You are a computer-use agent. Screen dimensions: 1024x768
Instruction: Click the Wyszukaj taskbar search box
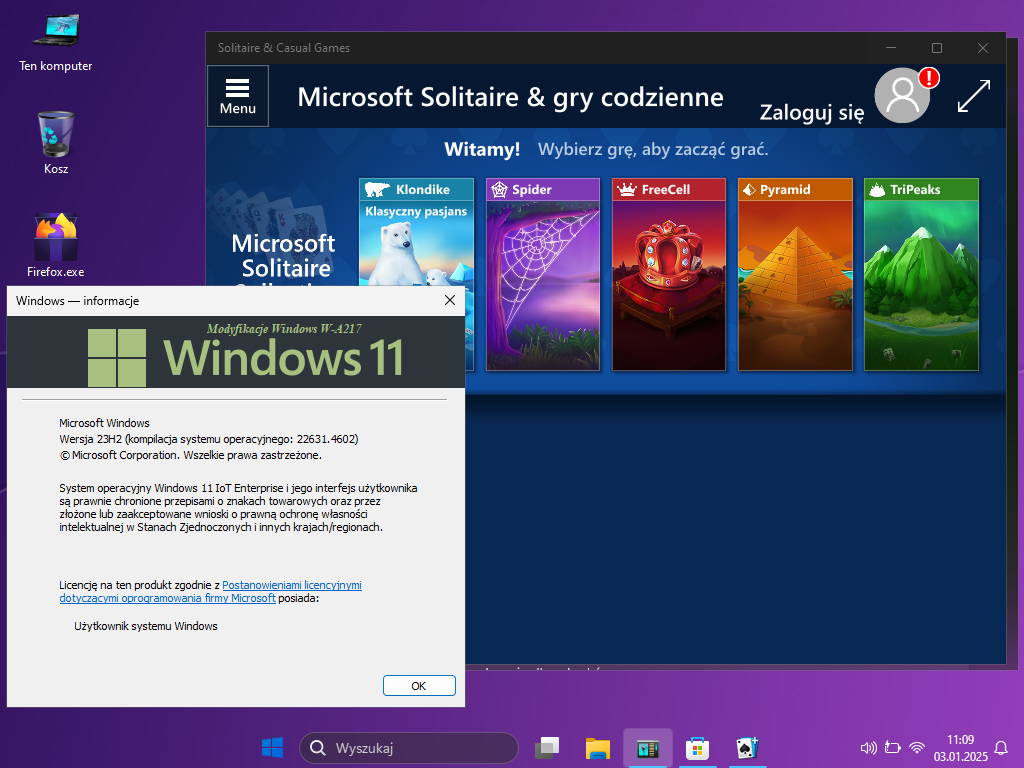[x=408, y=748]
